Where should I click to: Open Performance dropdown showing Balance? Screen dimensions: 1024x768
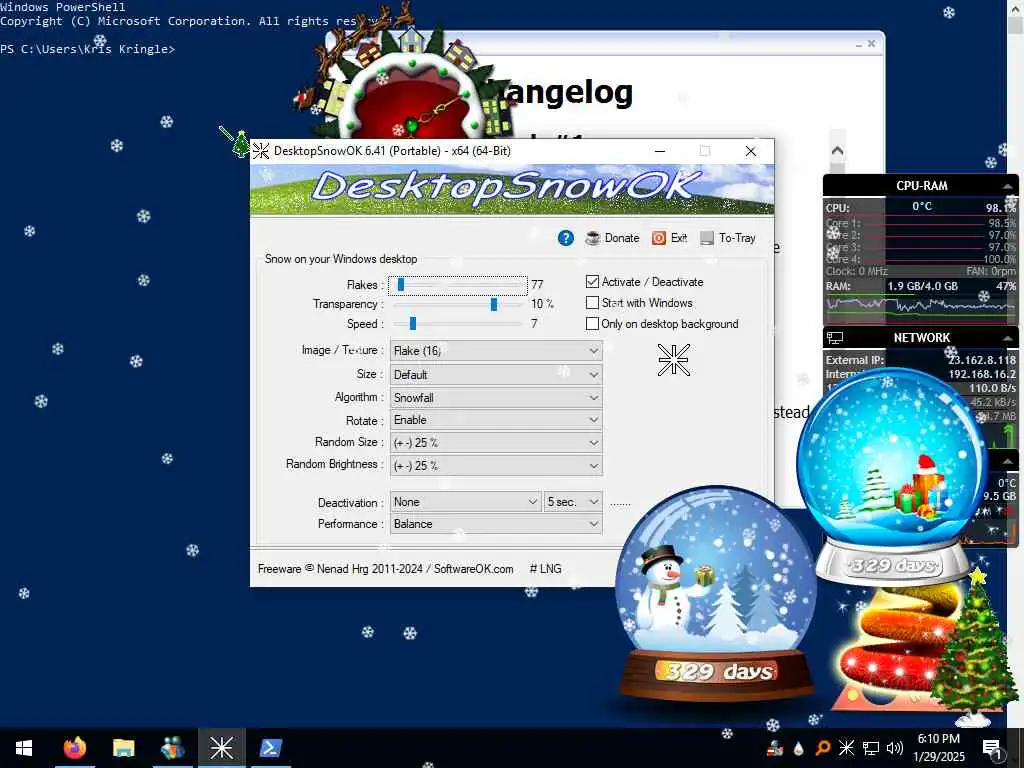[x=496, y=524]
